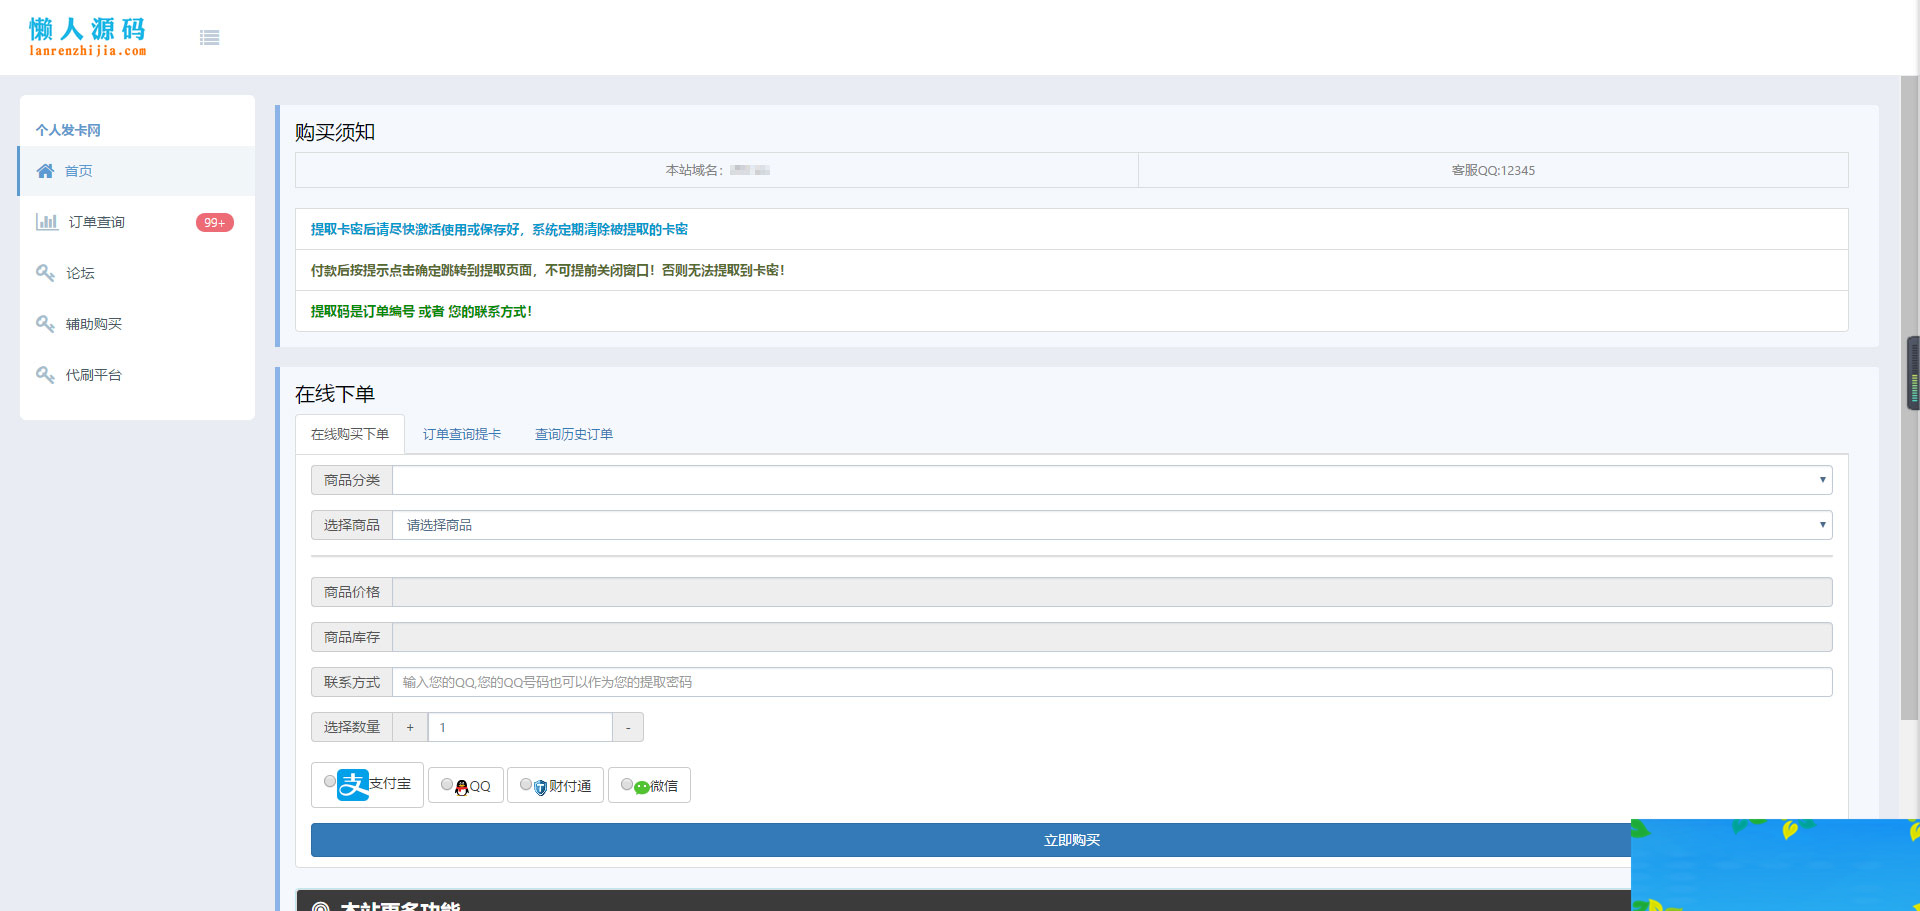Click the key icon next to 代刷平台

pos(45,375)
